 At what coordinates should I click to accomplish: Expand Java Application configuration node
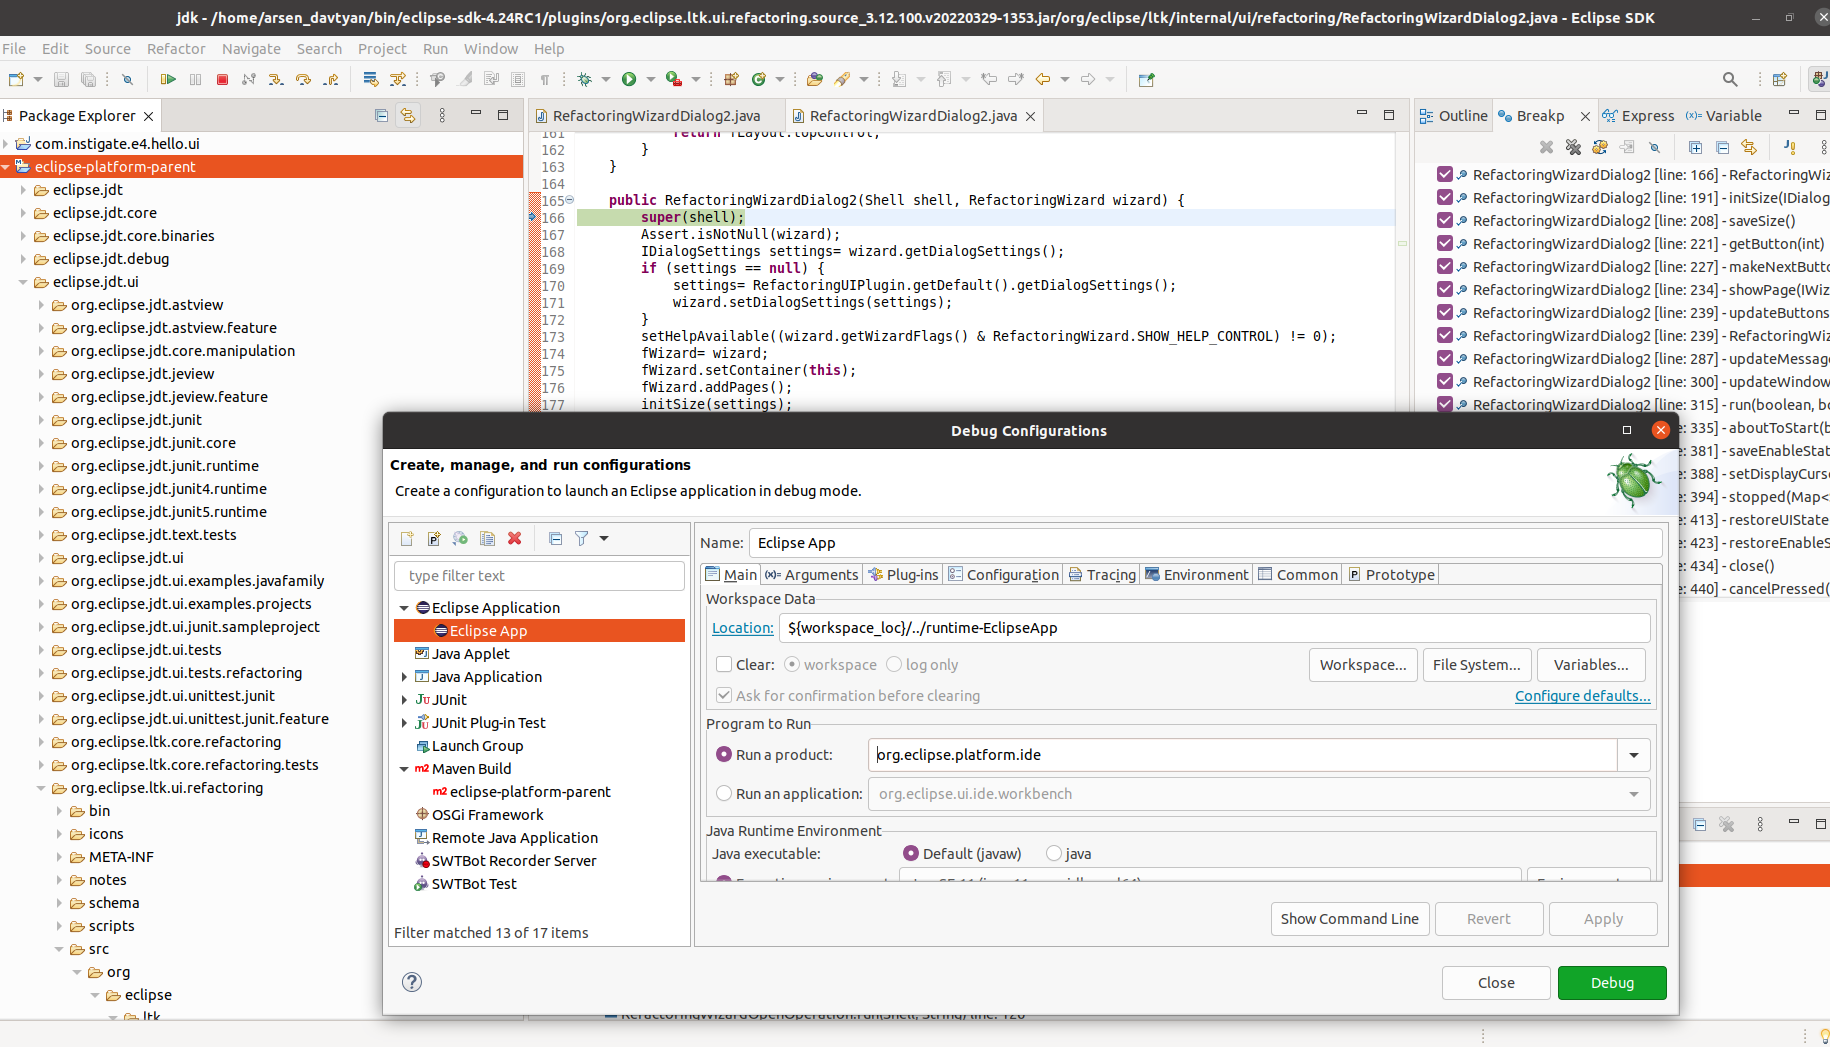pyautogui.click(x=404, y=677)
